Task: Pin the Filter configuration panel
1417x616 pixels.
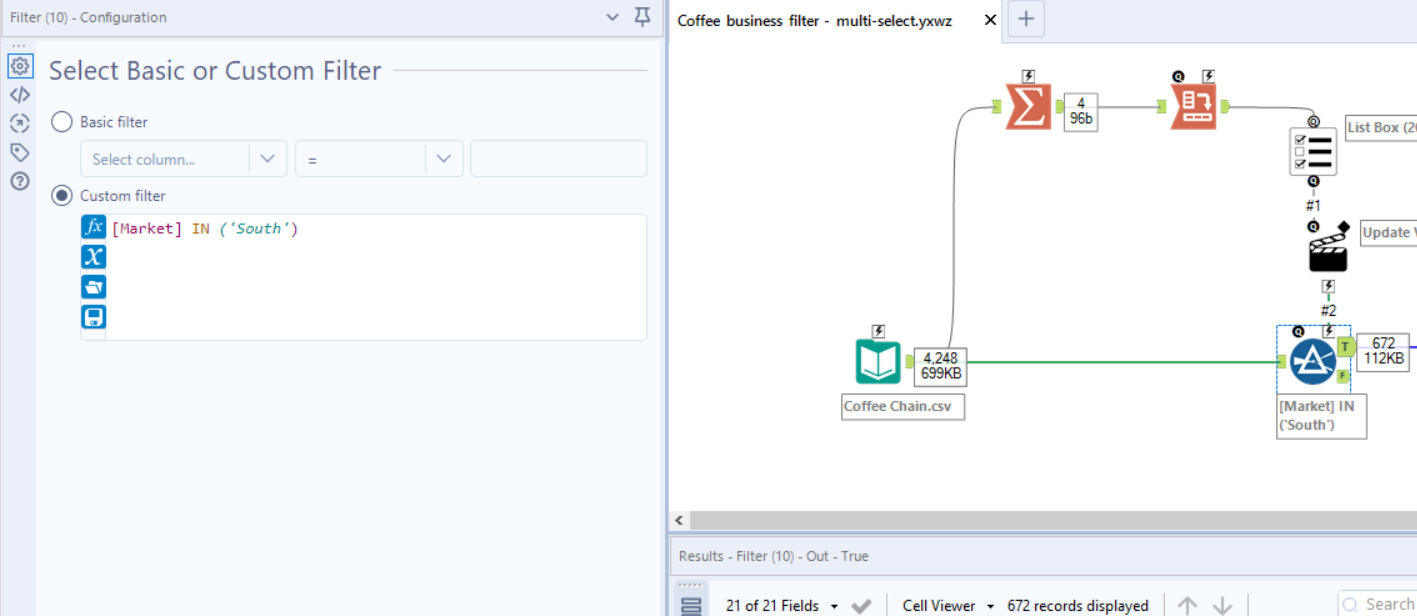Action: (x=641, y=17)
